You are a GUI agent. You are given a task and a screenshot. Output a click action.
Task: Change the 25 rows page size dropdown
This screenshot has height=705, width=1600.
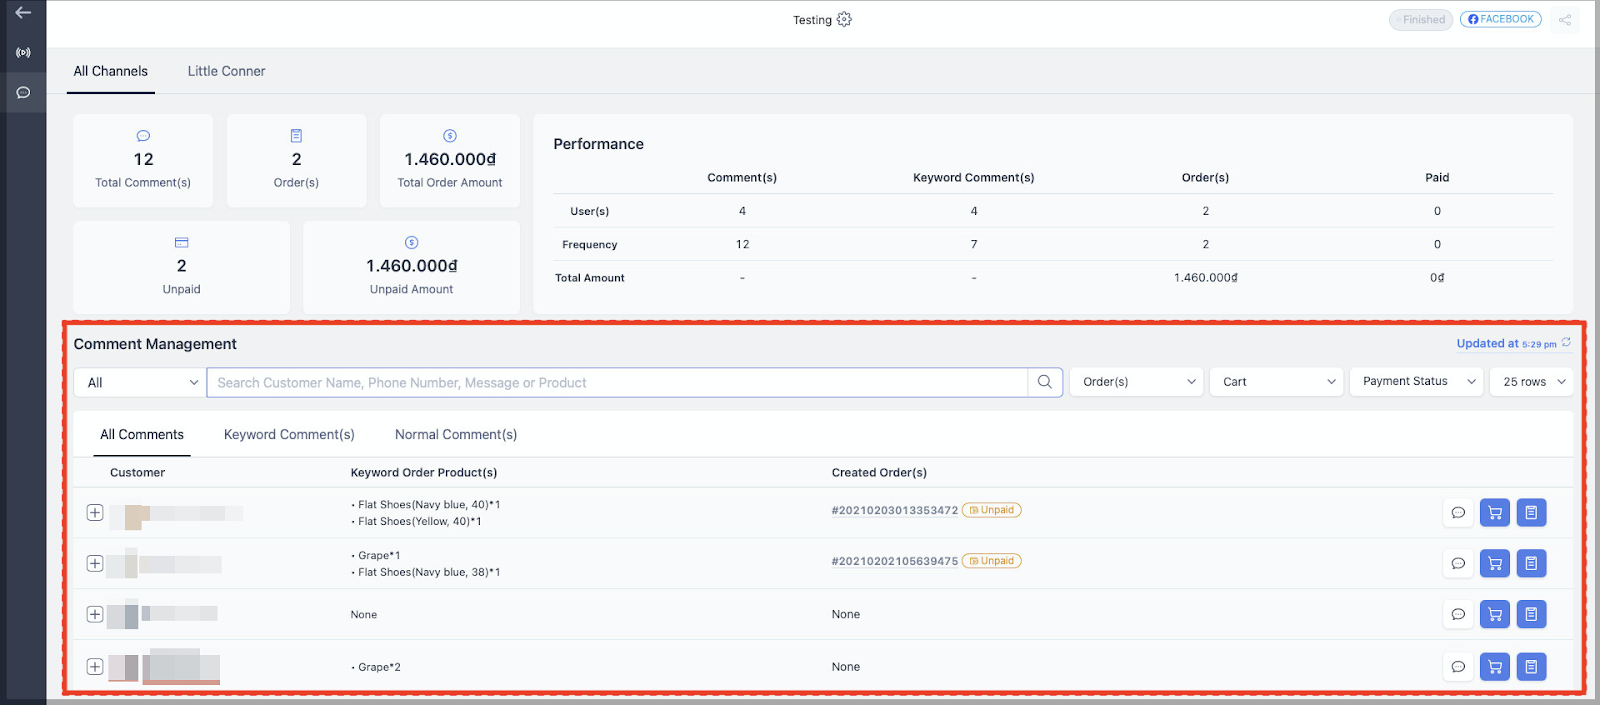click(x=1531, y=382)
